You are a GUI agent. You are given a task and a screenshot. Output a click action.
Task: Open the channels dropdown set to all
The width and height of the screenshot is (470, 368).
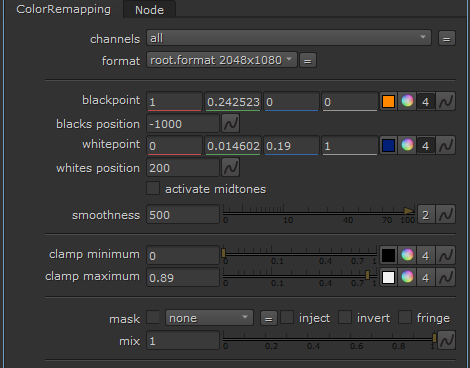pyautogui.click(x=289, y=38)
